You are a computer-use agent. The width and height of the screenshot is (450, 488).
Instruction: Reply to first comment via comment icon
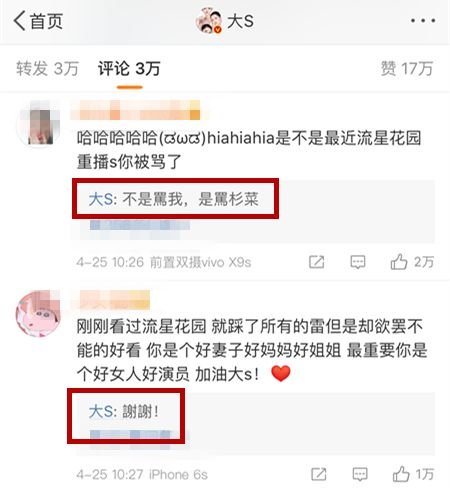pos(358,262)
